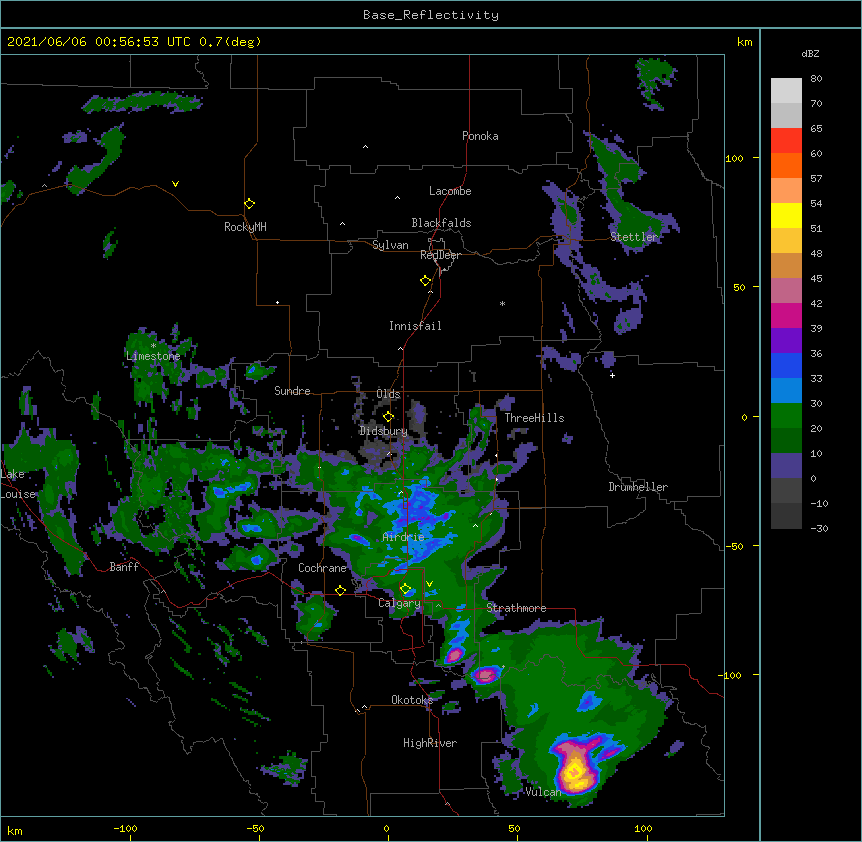
Task: Click the Stettler city label
Action: click(x=634, y=237)
